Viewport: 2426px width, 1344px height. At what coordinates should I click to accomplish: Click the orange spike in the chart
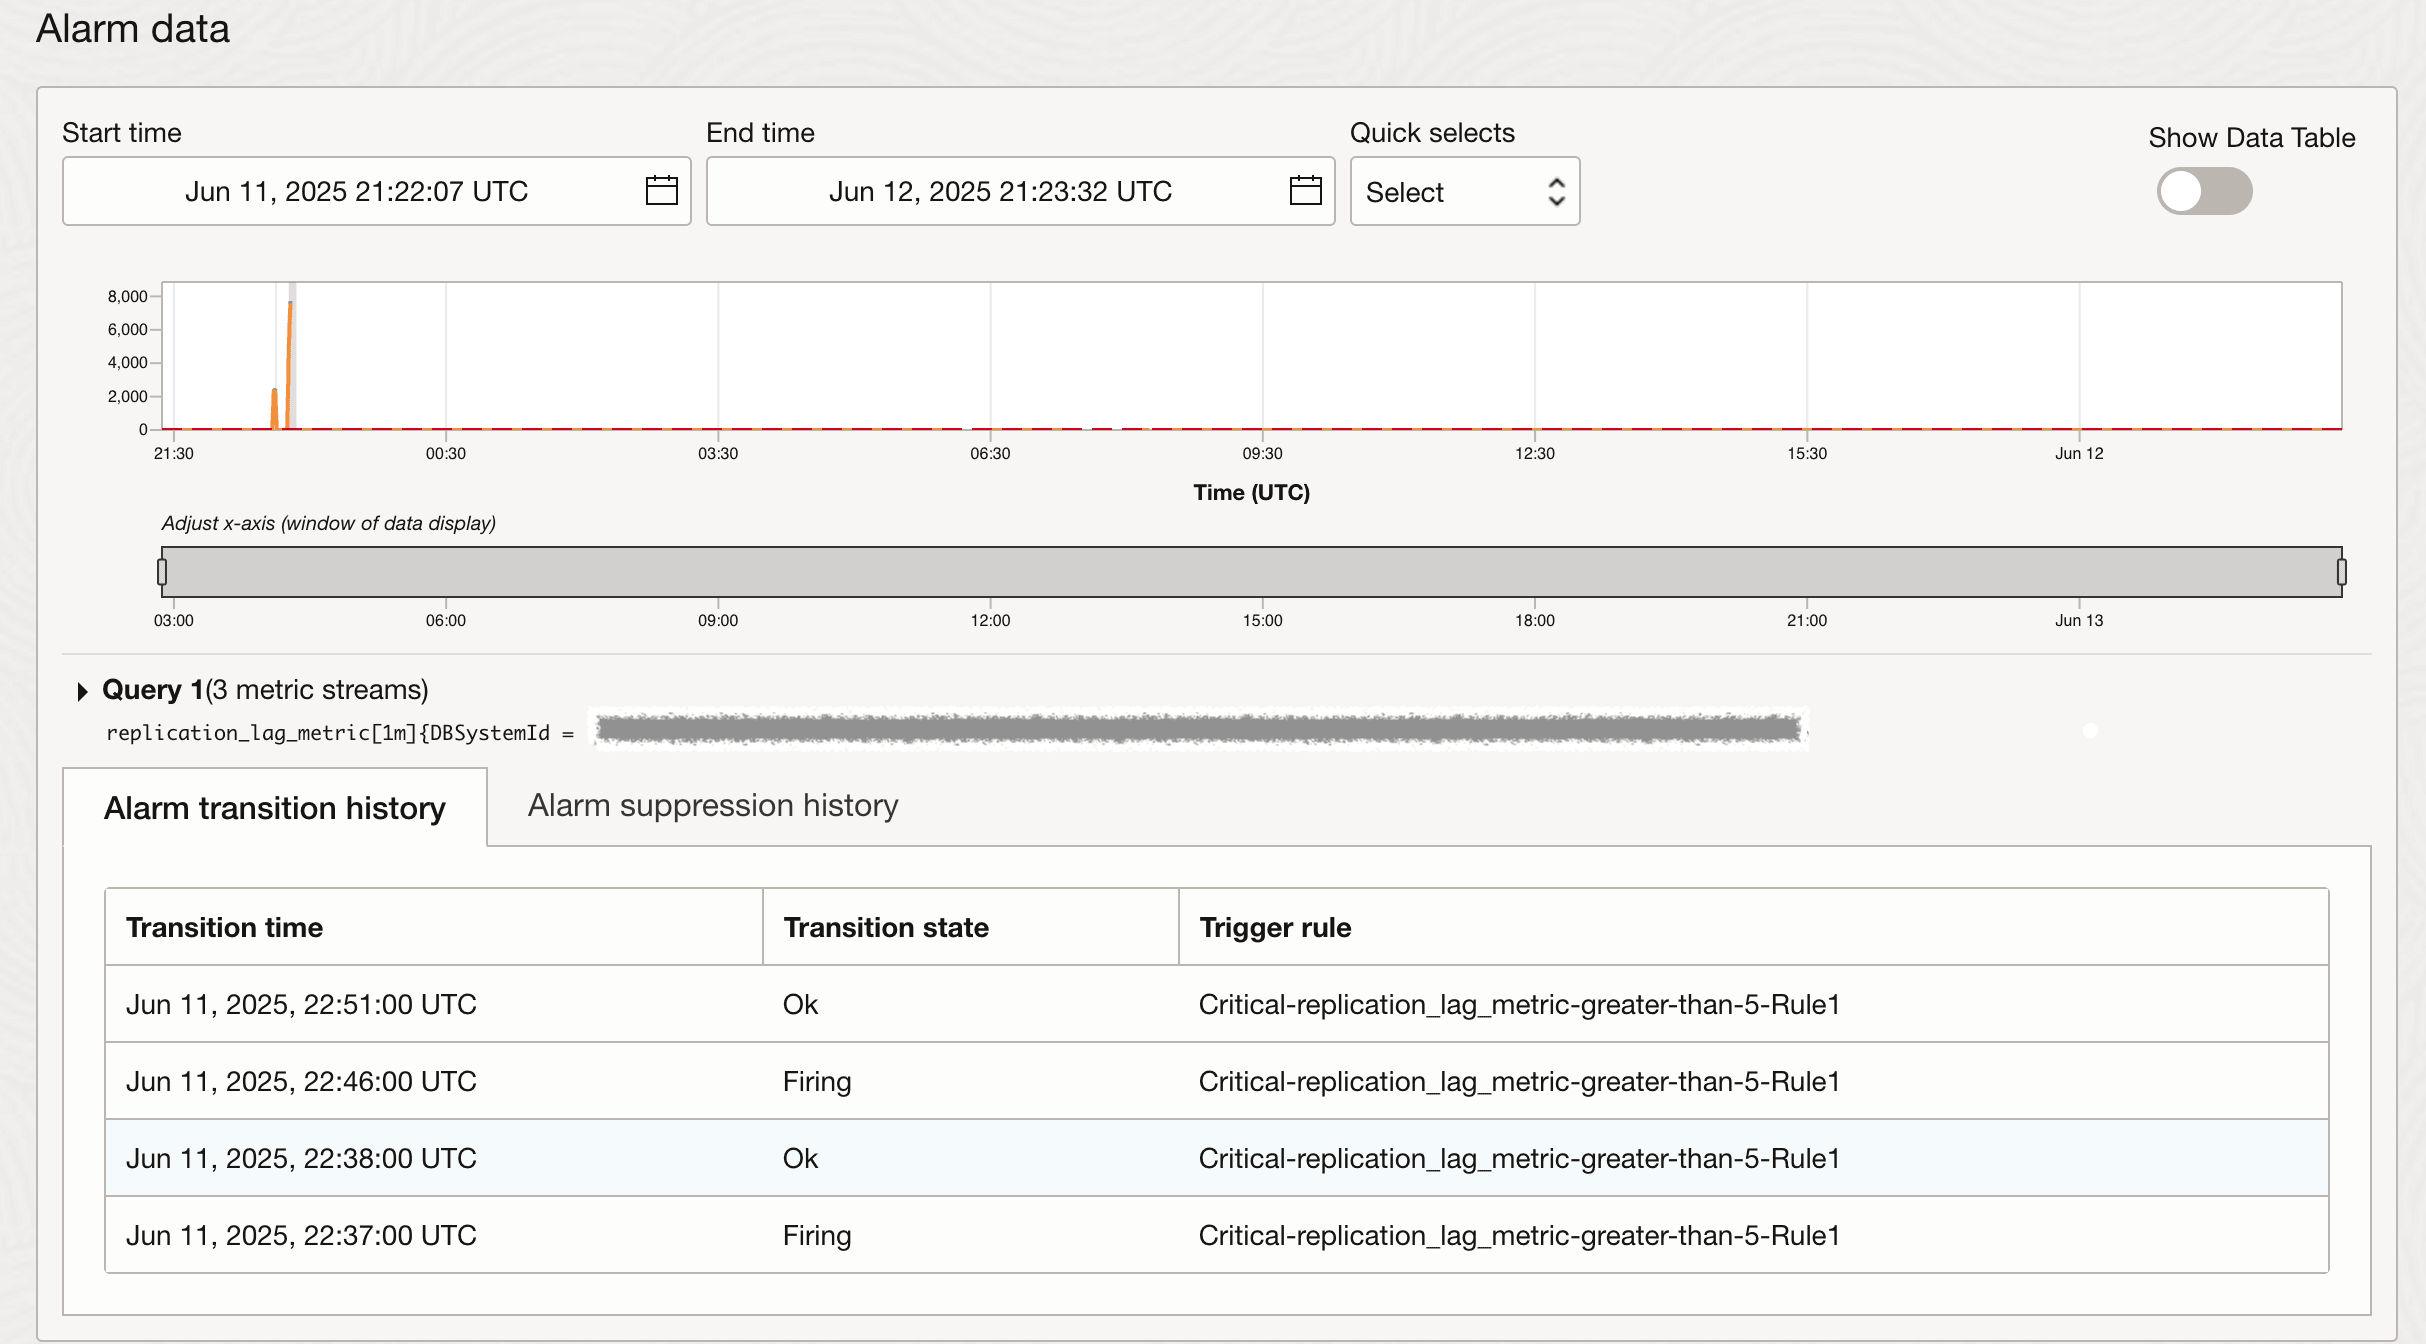[290, 360]
